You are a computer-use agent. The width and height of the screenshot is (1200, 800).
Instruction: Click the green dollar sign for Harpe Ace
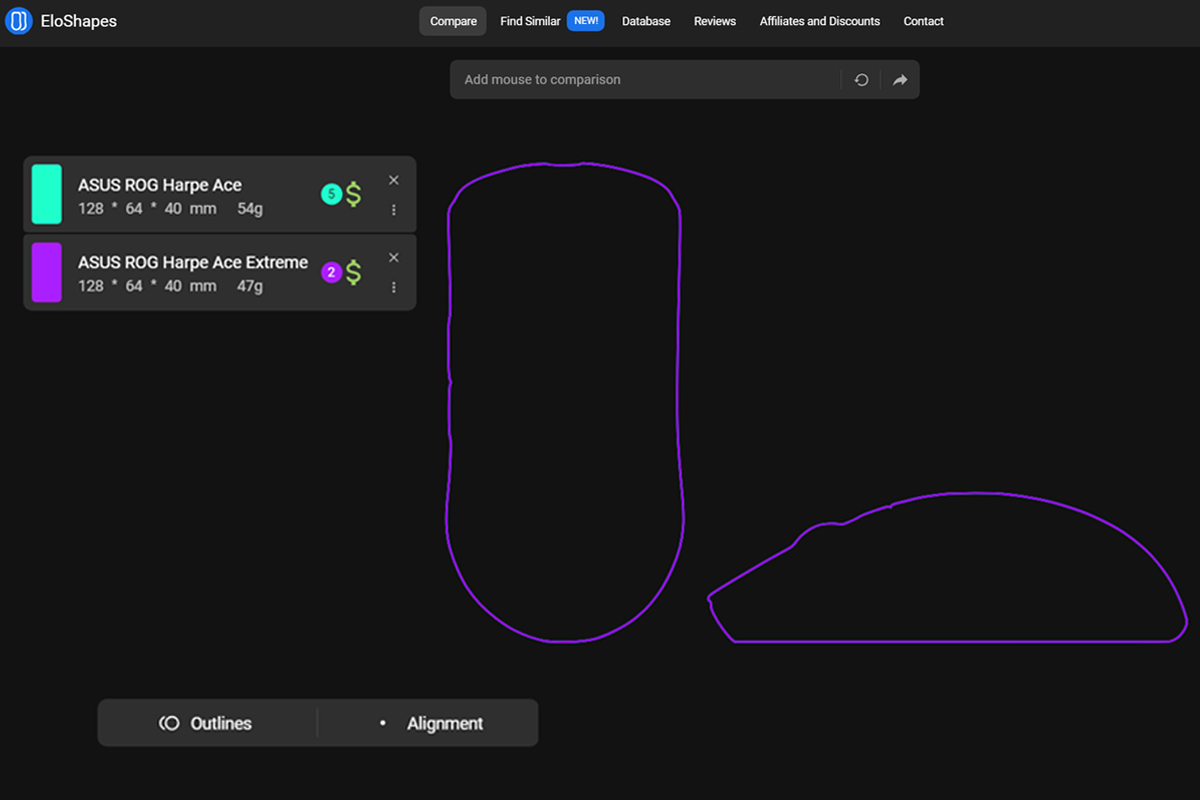pos(354,194)
